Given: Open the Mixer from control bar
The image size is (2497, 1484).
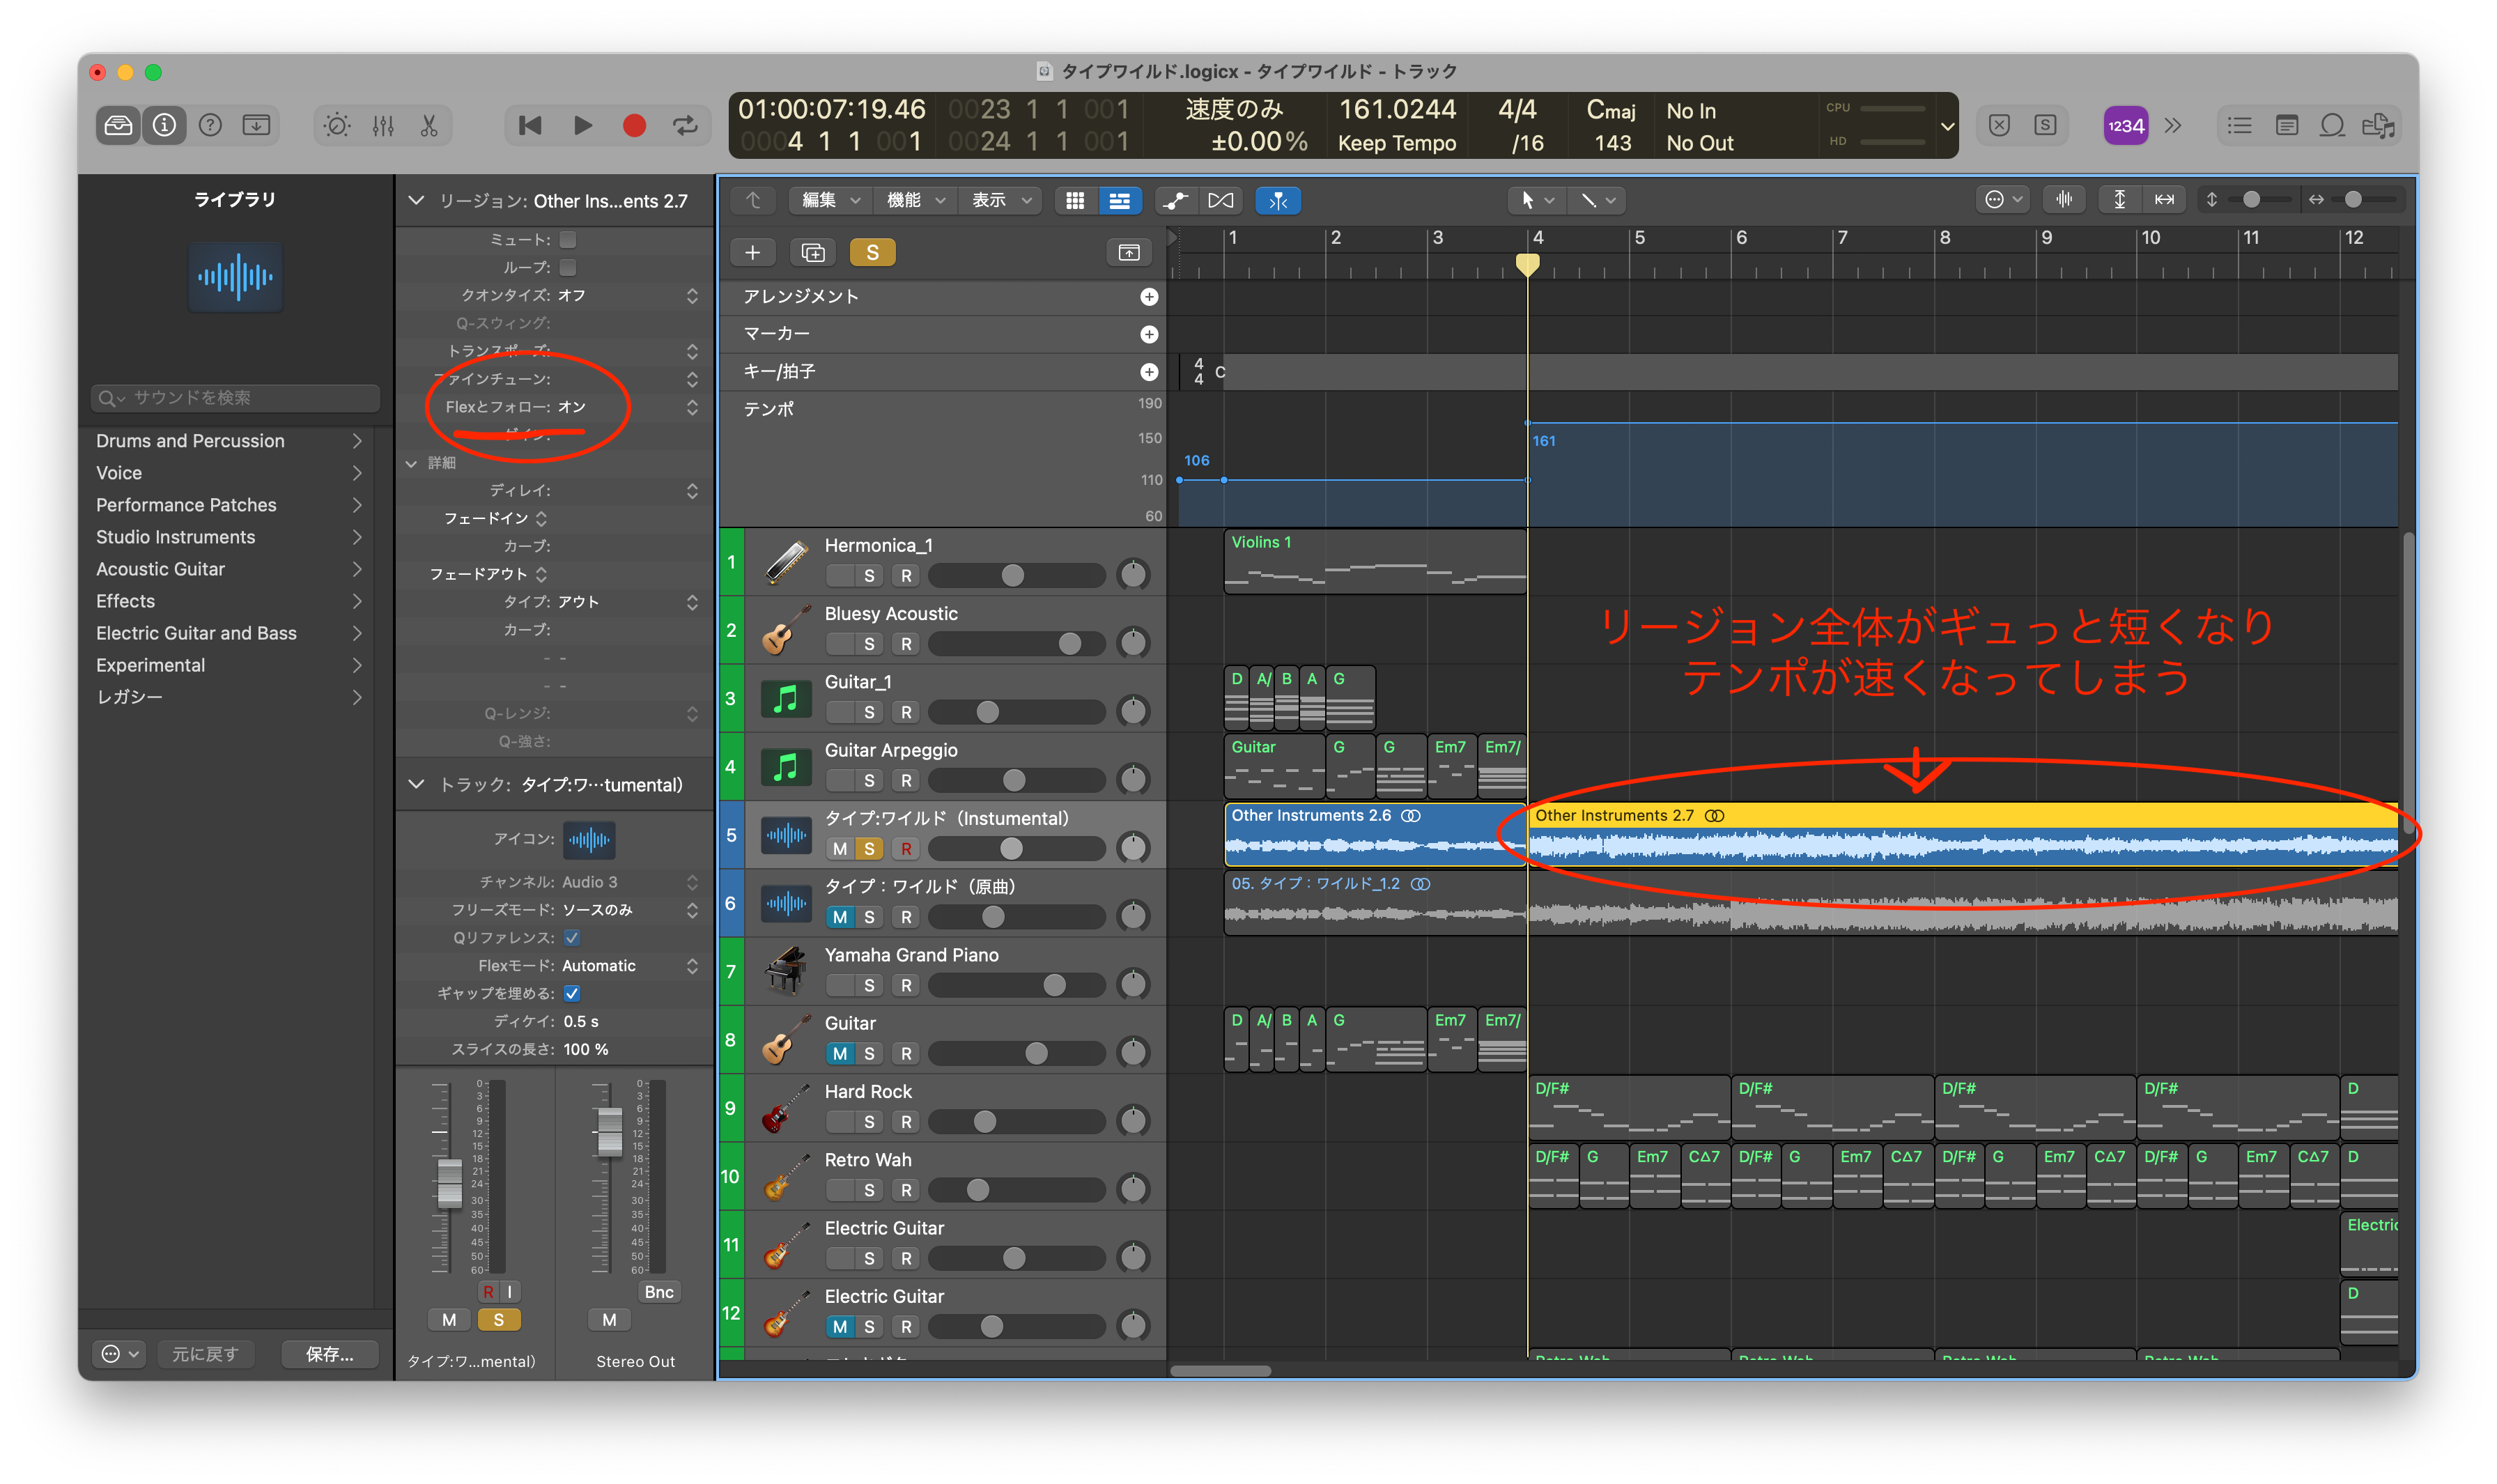Looking at the screenshot, I should click(383, 125).
